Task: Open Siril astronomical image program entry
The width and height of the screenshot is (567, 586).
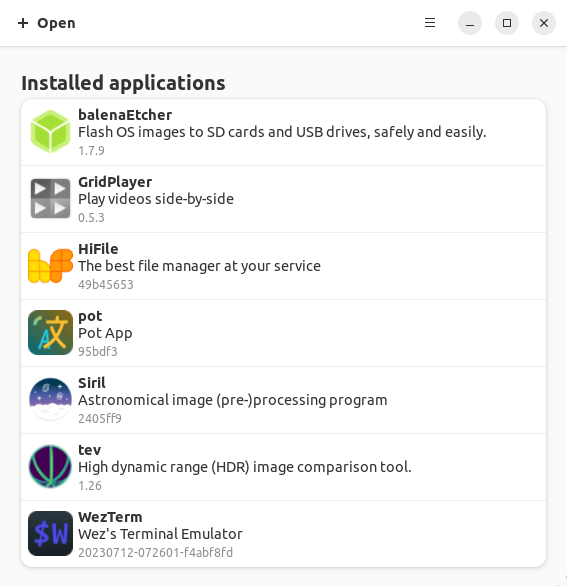Action: [x=284, y=400]
